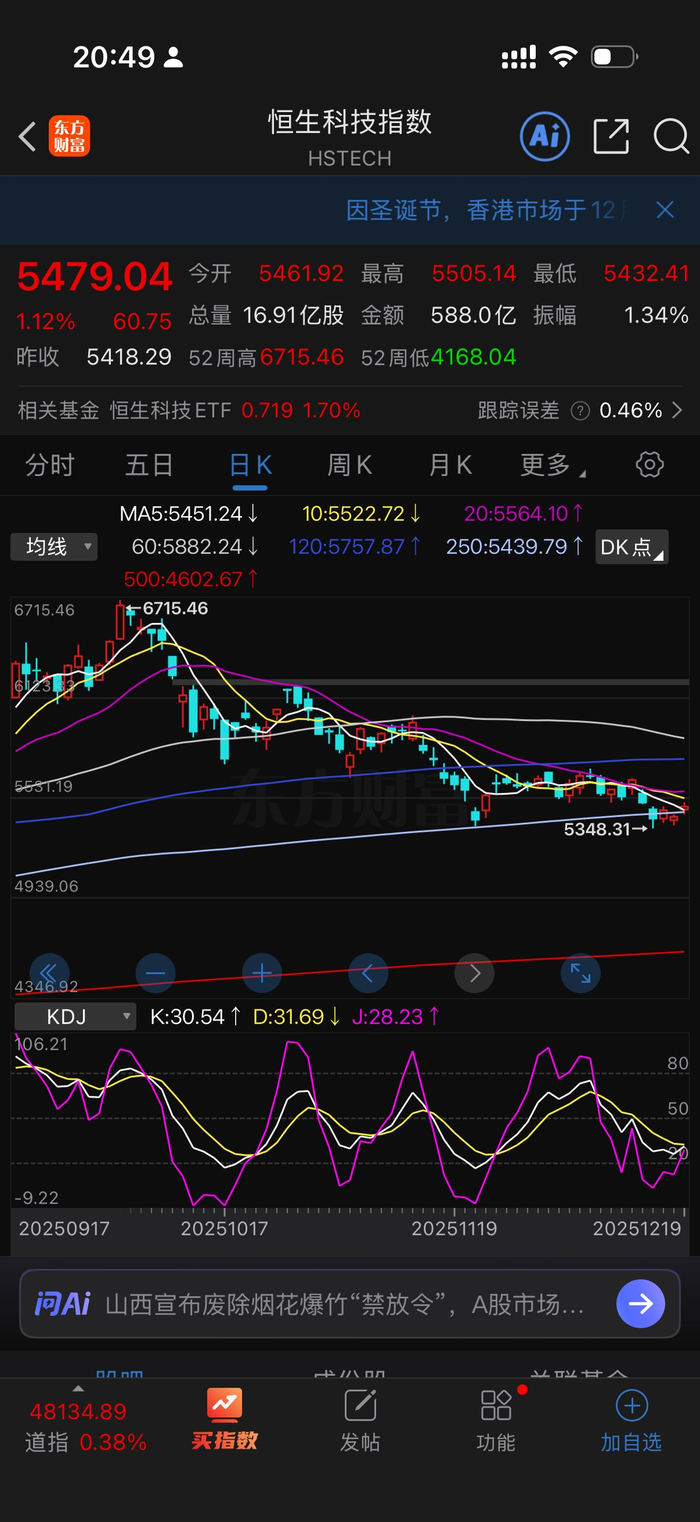Tap the 20251119 date axis label
Viewport: 700px width, 1522px height.
coord(454,1228)
